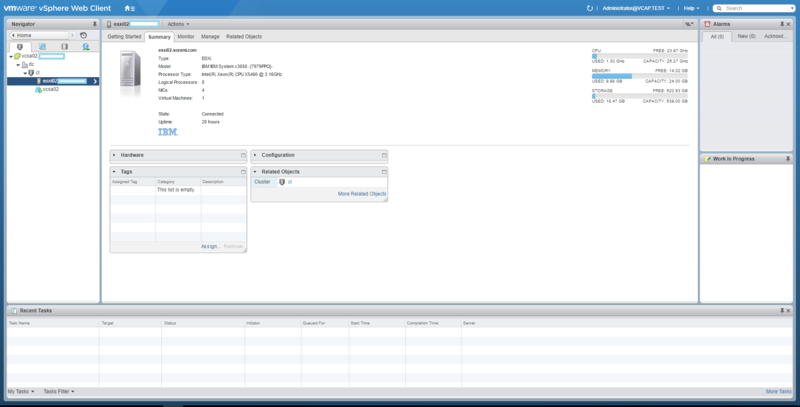Open the More Related Objects link
This screenshot has height=407, width=800.
(x=362, y=194)
